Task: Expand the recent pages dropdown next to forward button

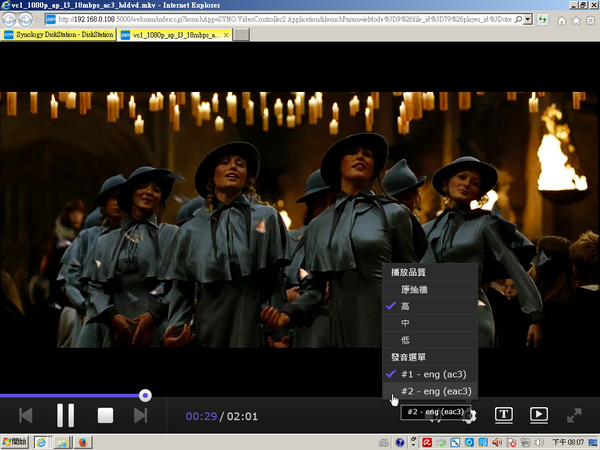Action: (x=38, y=20)
